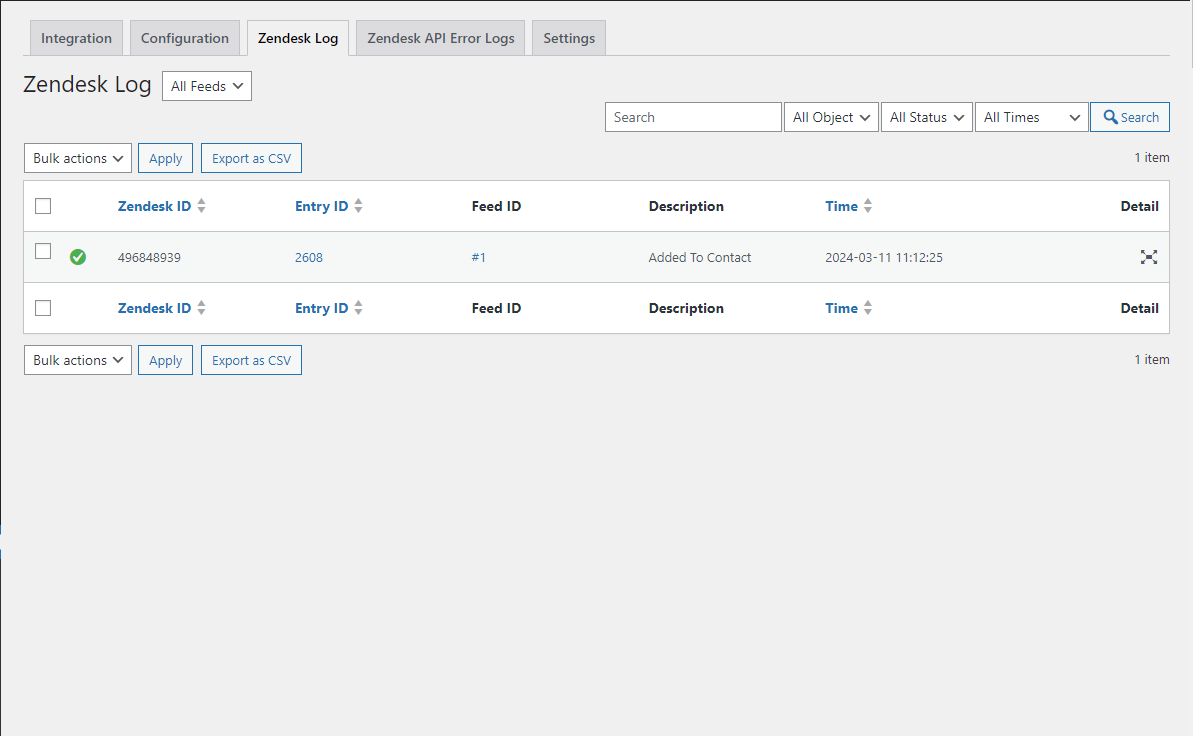Click top Feed ID column header
This screenshot has width=1193, height=736.
(496, 206)
